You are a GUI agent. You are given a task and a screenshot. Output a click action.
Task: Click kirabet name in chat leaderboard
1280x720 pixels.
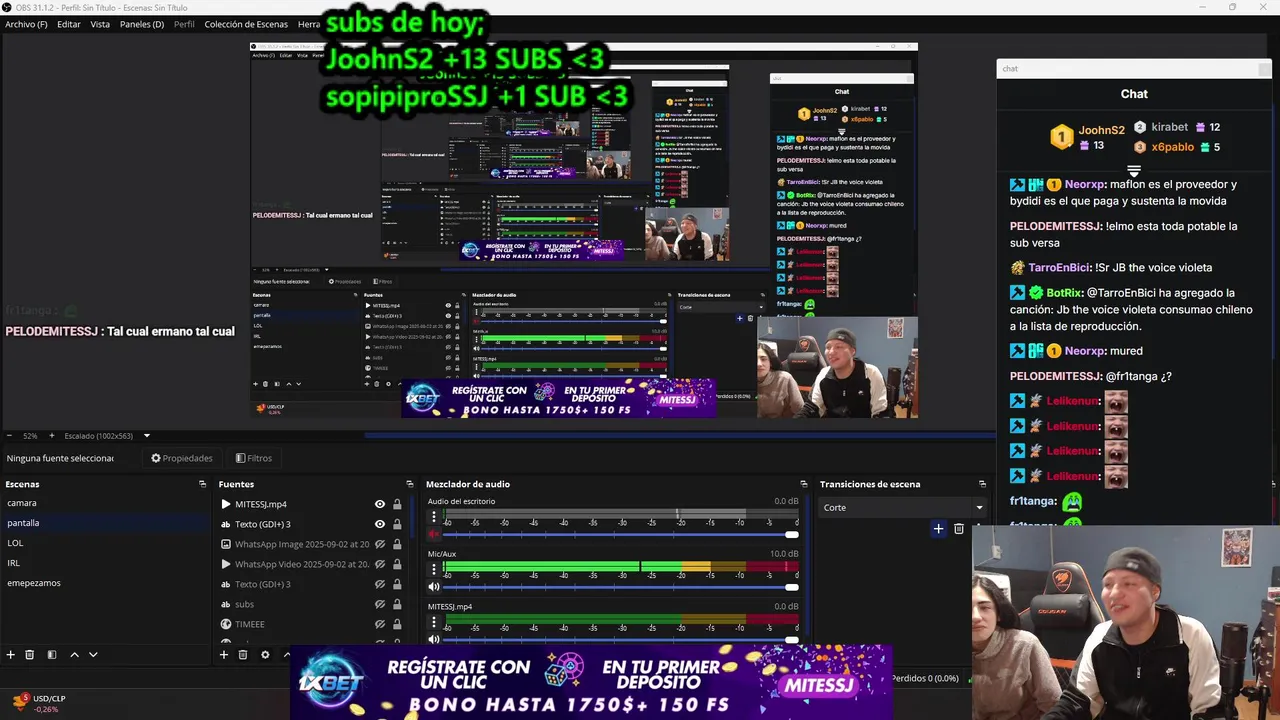click(x=1169, y=127)
